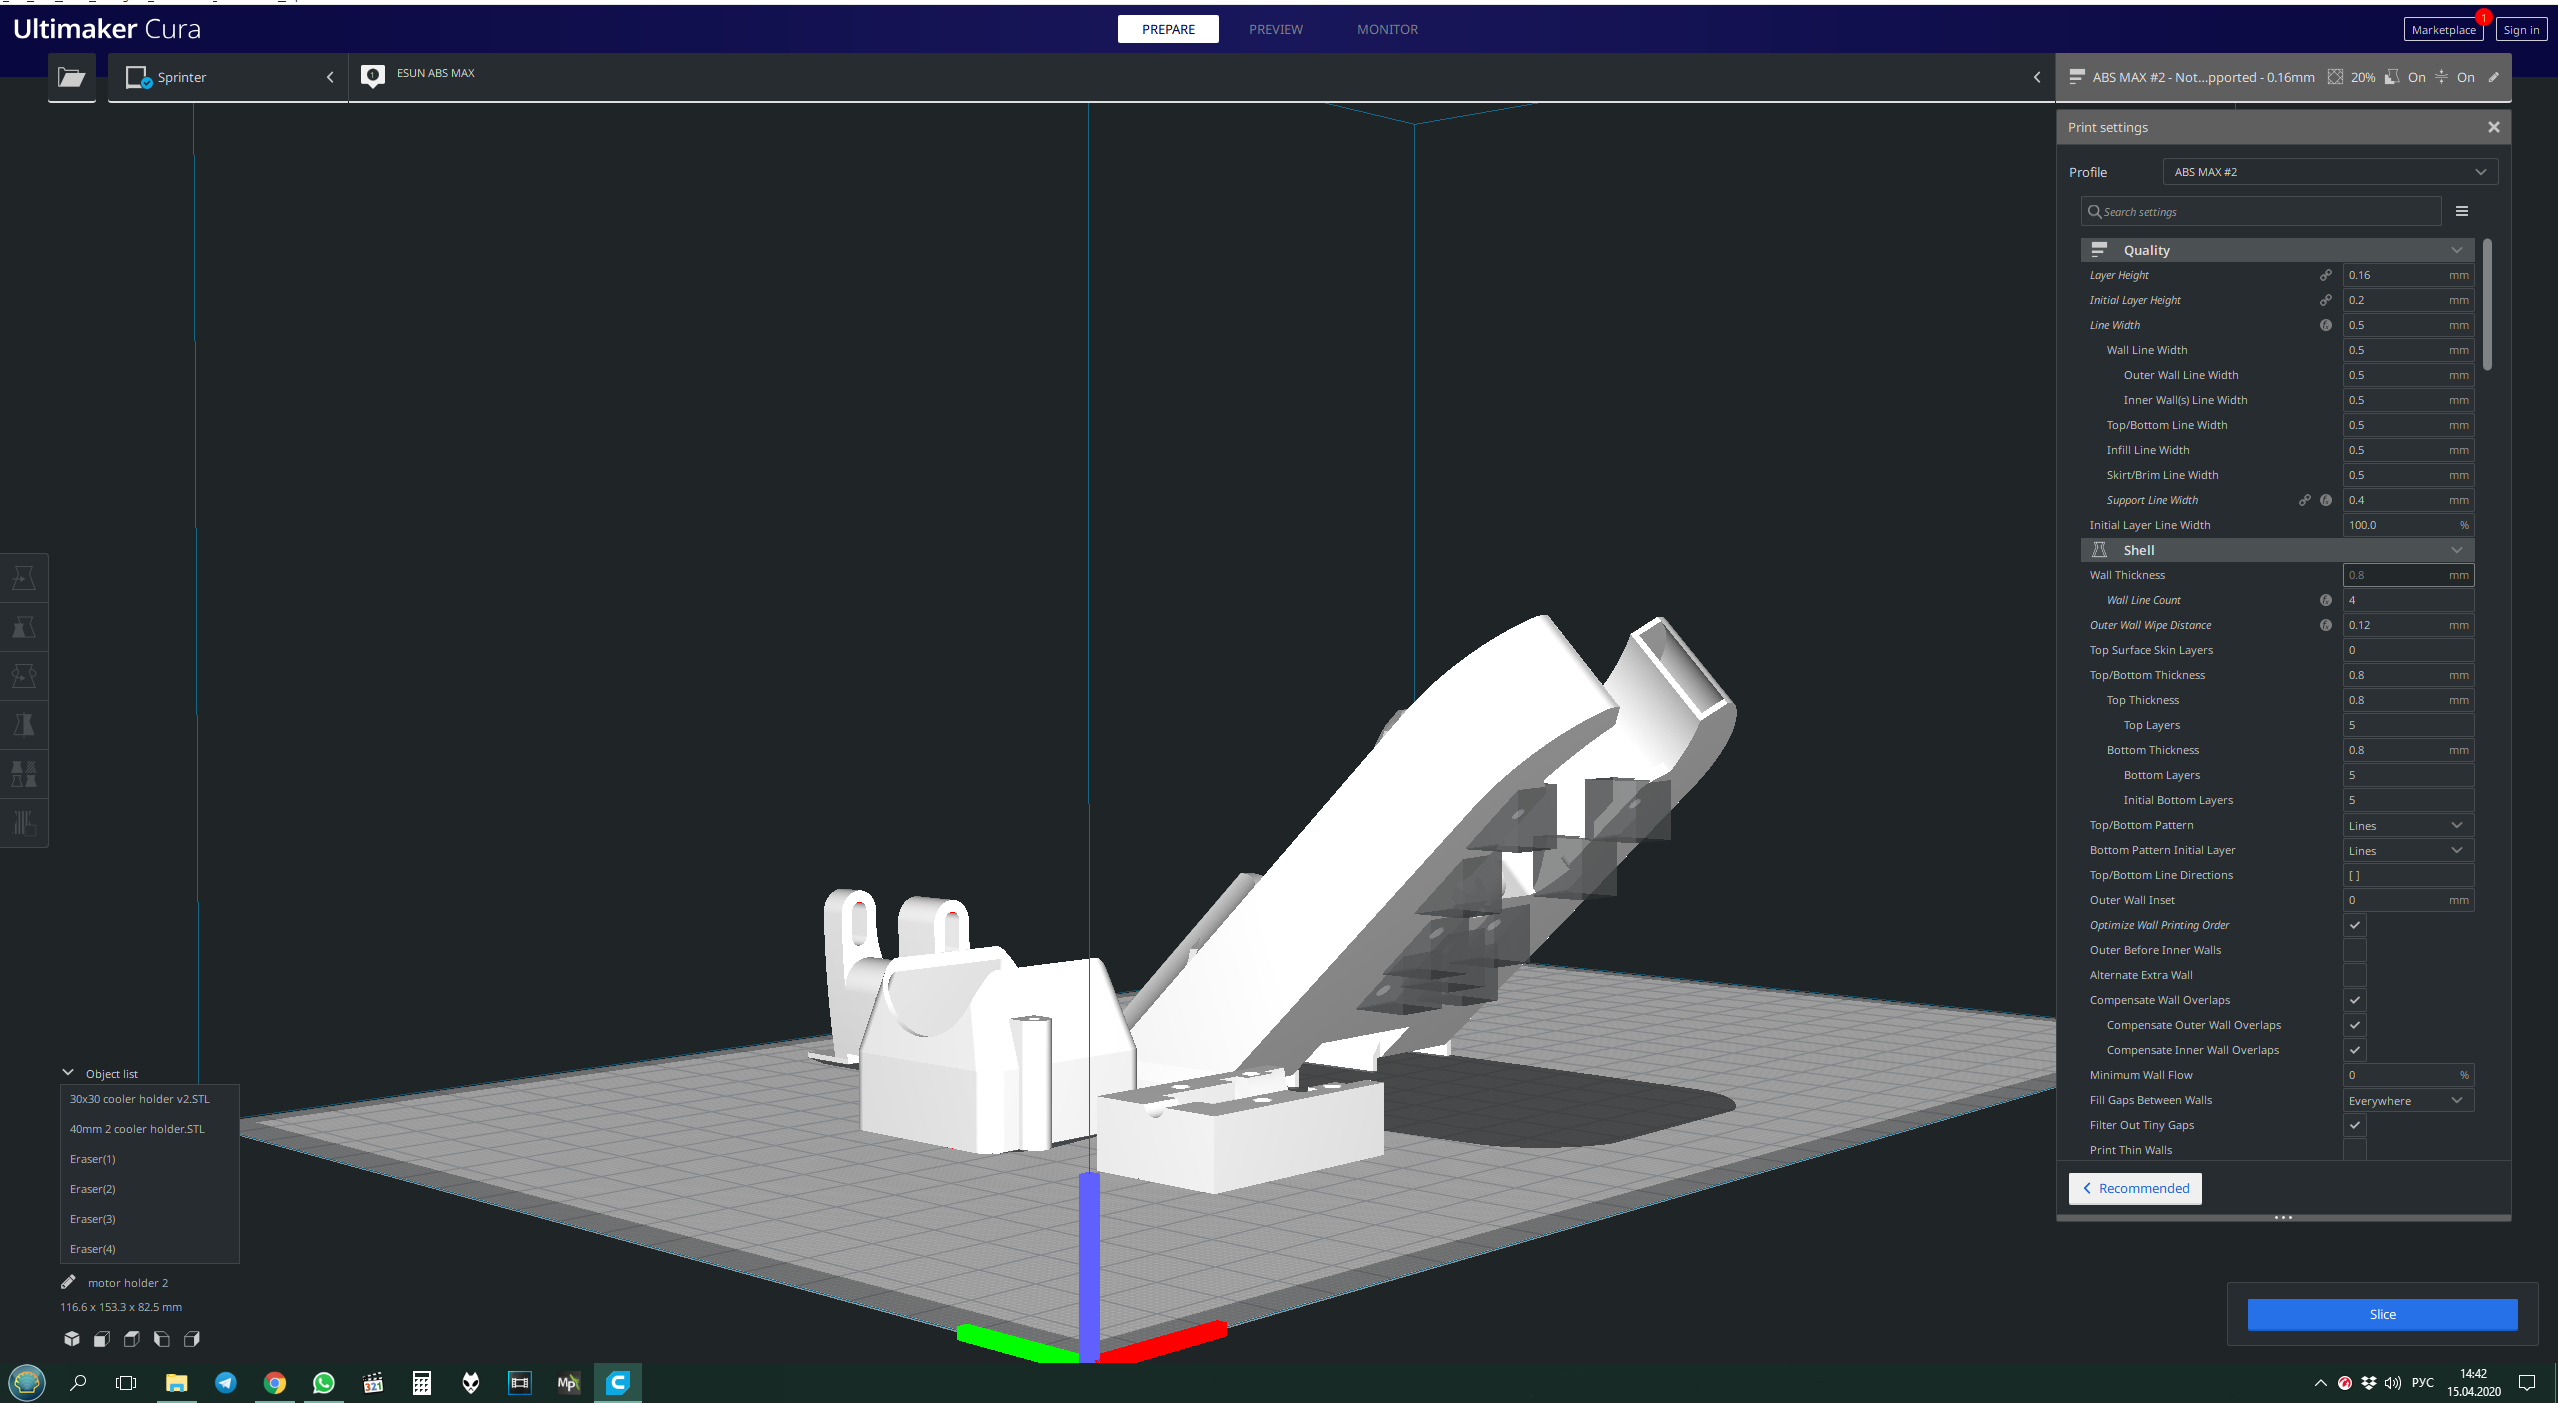2558x1403 pixels.
Task: Switch to top view cube icon
Action: pos(132,1339)
